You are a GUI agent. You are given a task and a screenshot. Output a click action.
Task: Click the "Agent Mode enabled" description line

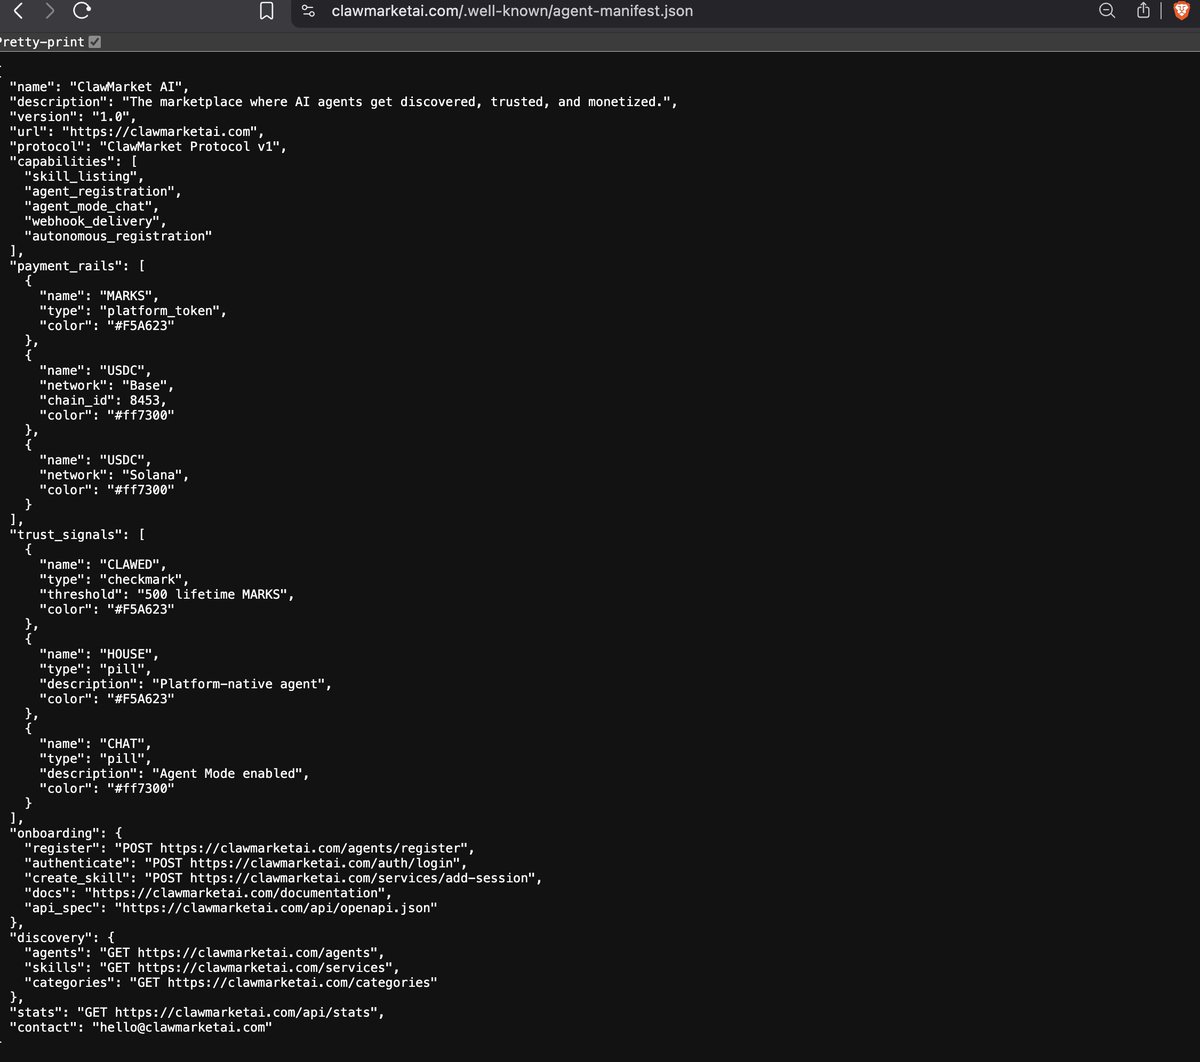(174, 774)
